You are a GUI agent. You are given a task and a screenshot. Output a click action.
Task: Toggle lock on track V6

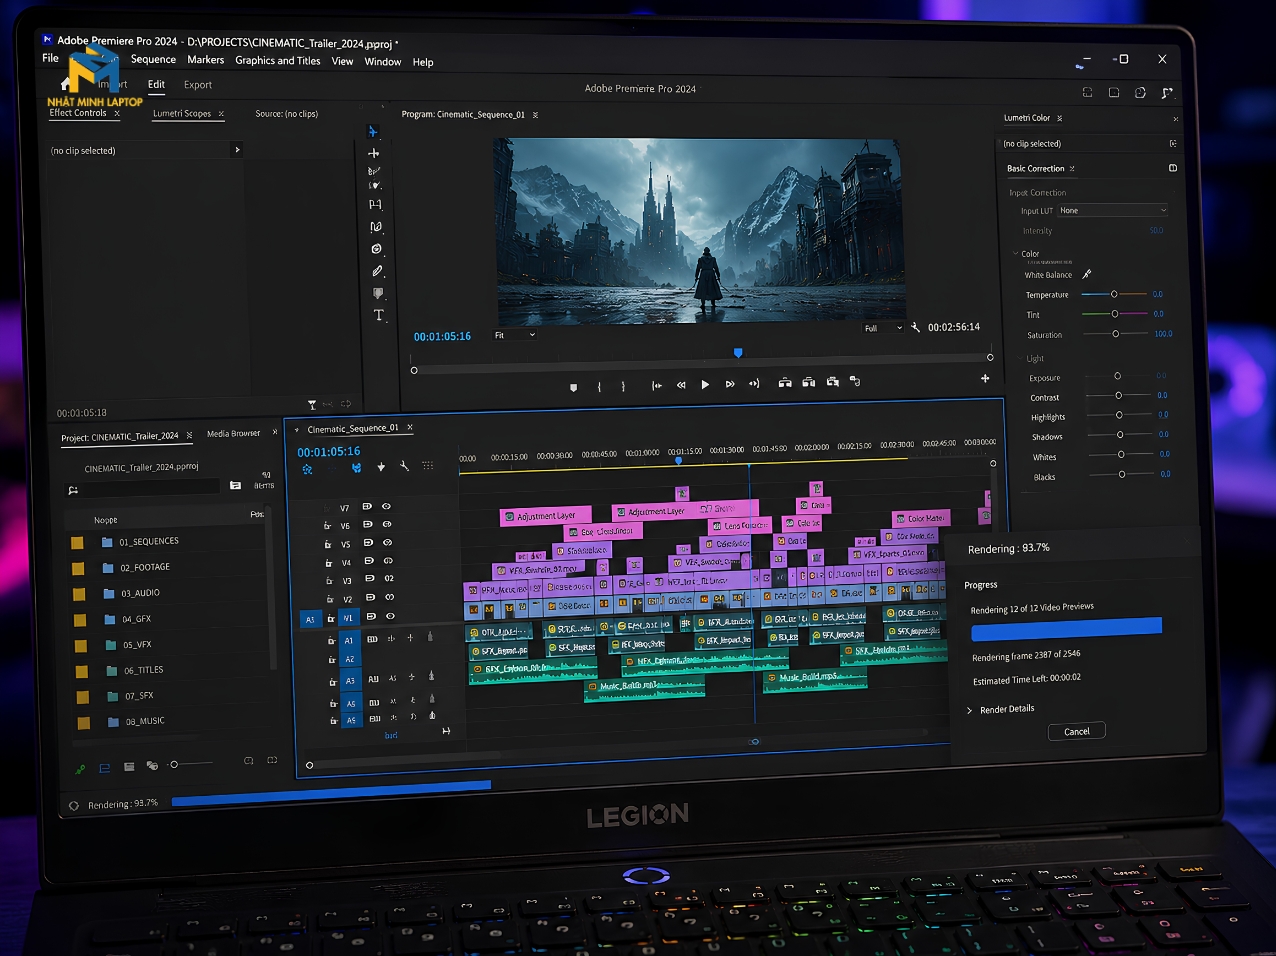pyautogui.click(x=327, y=526)
